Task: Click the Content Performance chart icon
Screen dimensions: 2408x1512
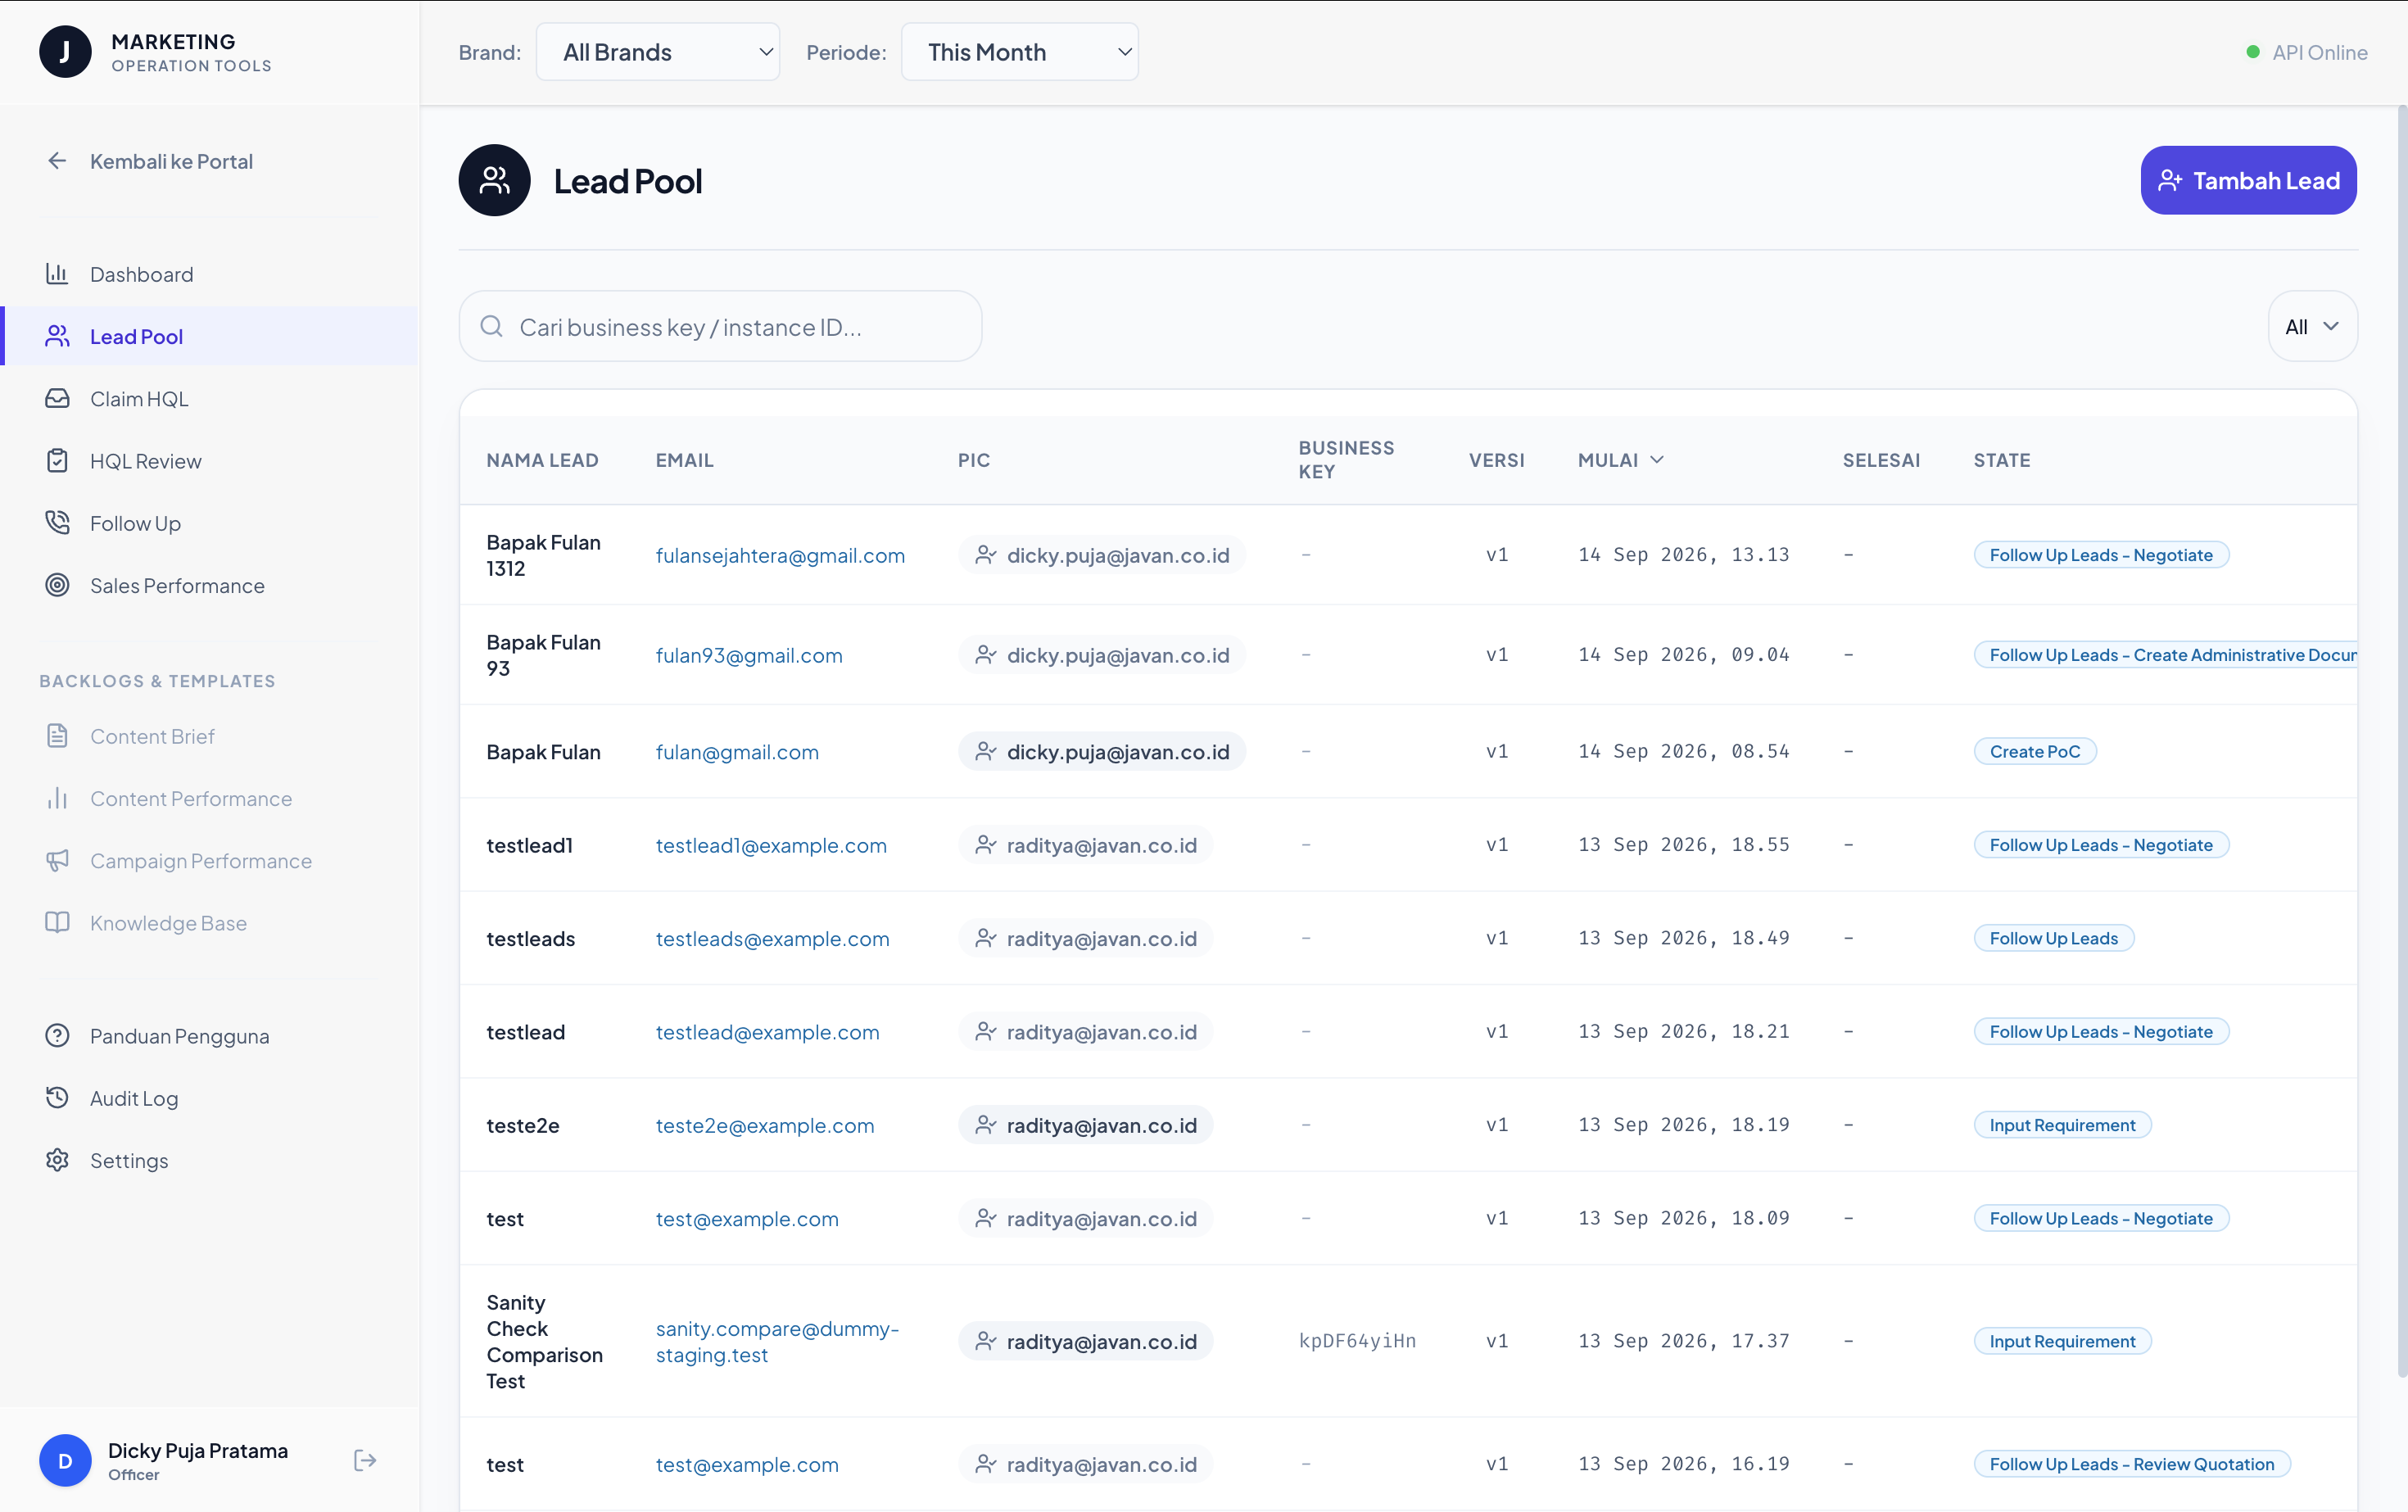Action: click(57, 798)
